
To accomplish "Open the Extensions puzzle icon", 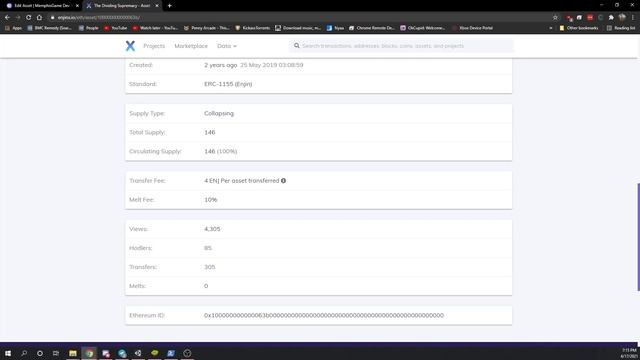I will 611,18.
